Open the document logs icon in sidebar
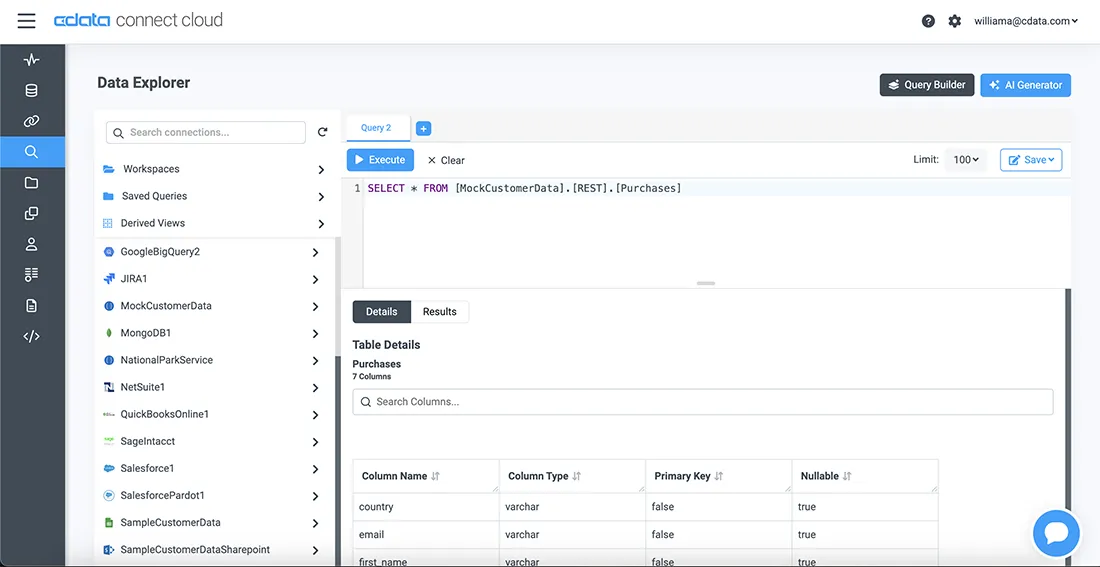 [31, 305]
